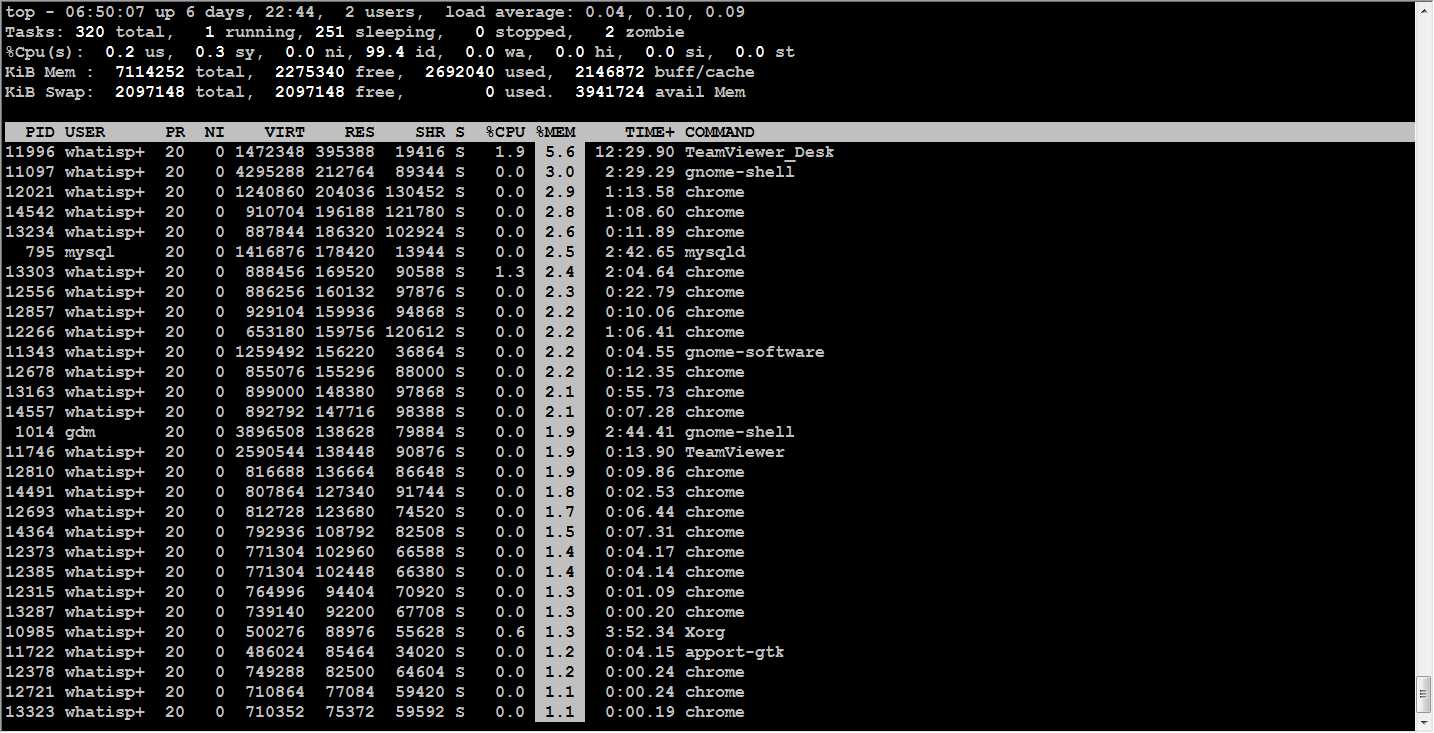Click the 1472348 VIRT value

(x=270, y=152)
